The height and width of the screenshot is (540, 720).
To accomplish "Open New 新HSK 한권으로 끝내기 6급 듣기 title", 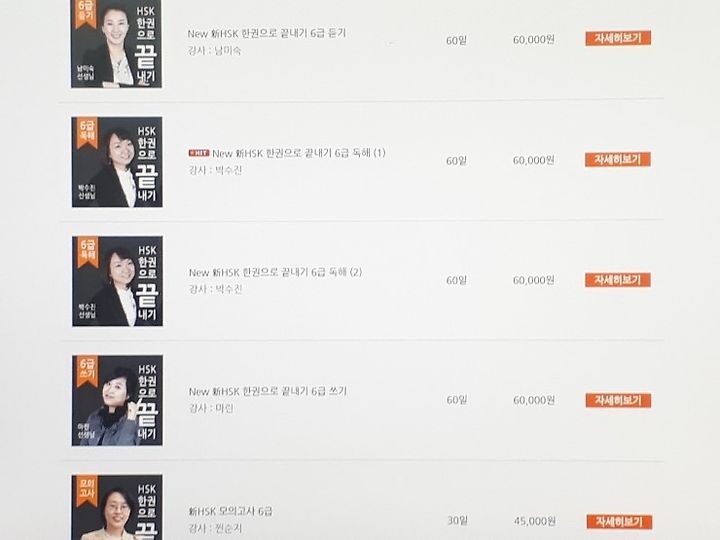I will point(267,33).
